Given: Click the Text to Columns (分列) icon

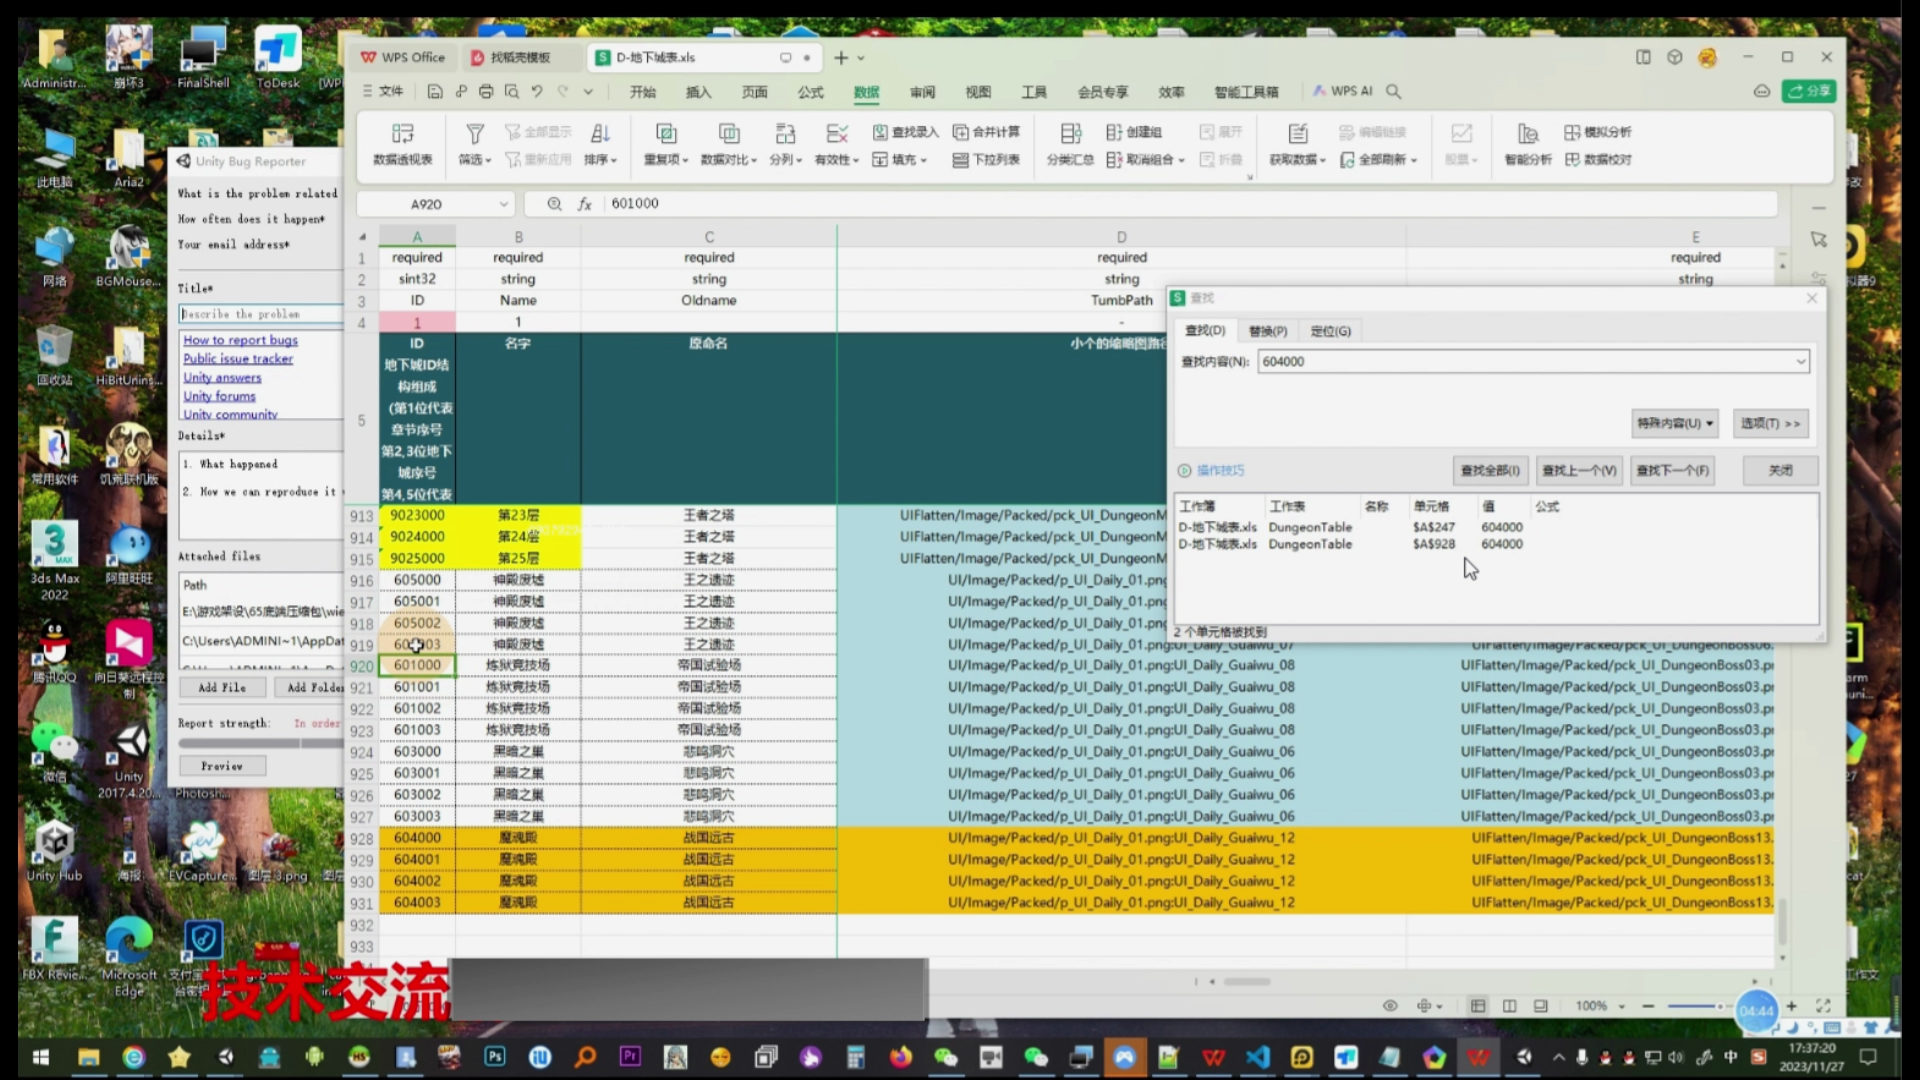Looking at the screenshot, I should (785, 134).
